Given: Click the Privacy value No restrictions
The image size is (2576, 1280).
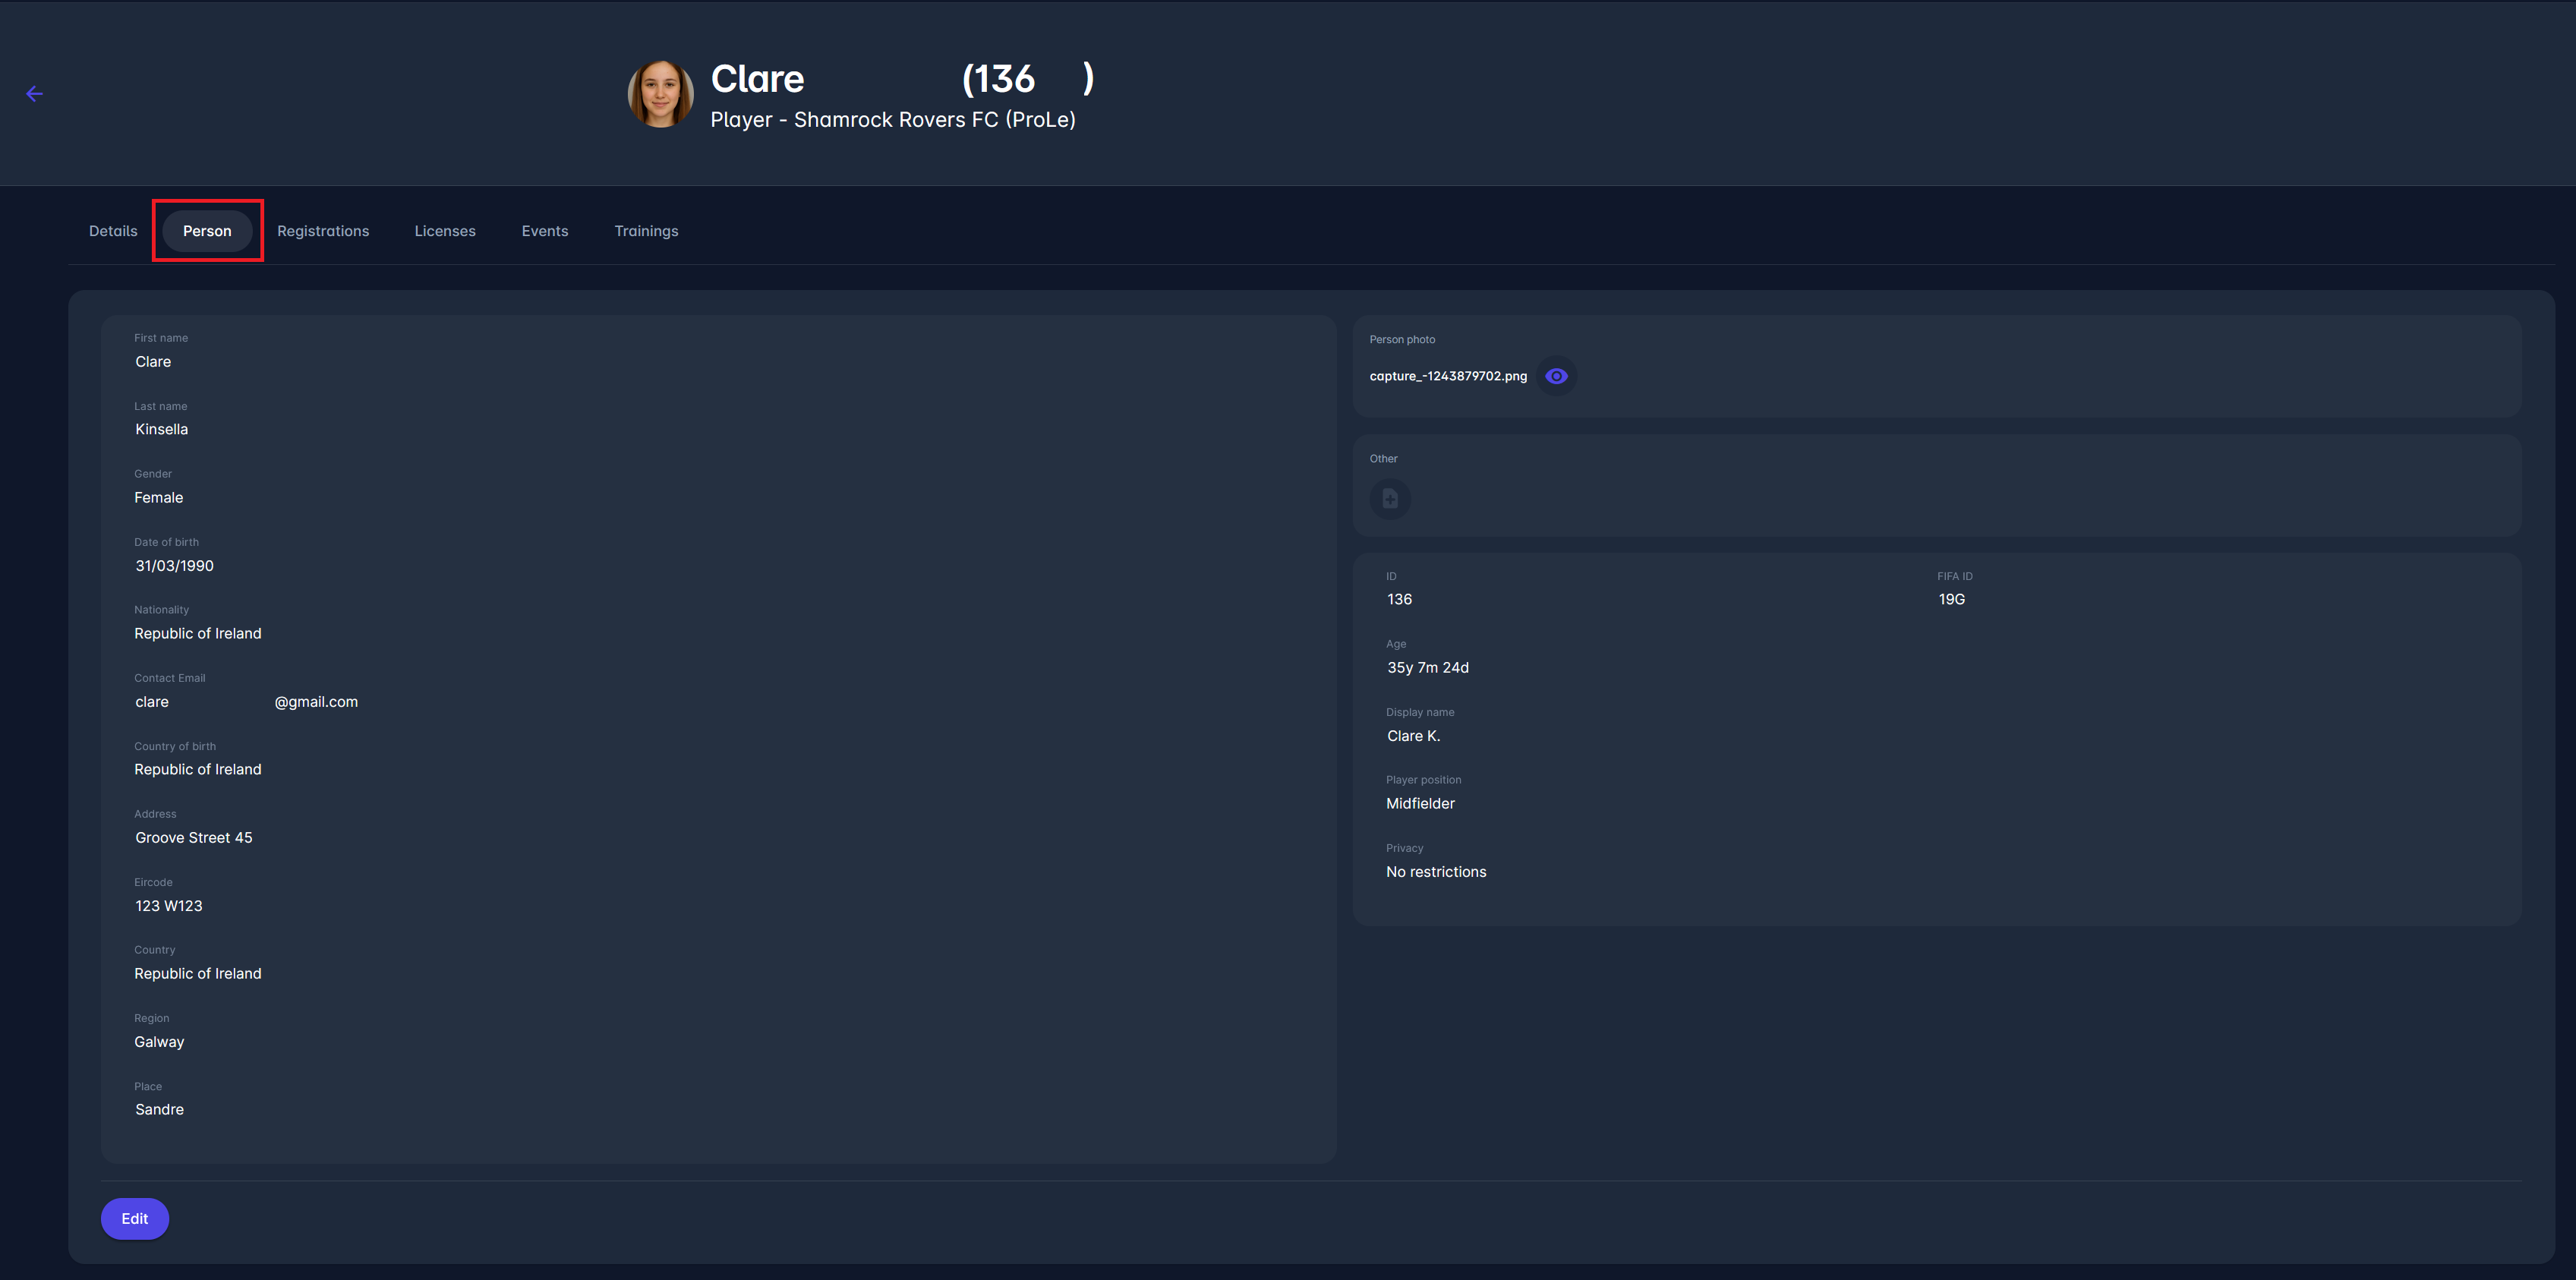Looking at the screenshot, I should (1435, 872).
